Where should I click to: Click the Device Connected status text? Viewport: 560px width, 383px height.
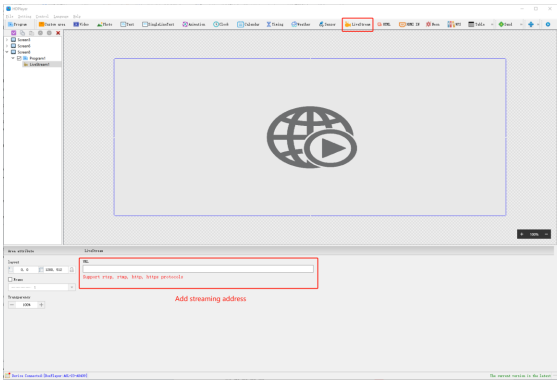[49, 375]
